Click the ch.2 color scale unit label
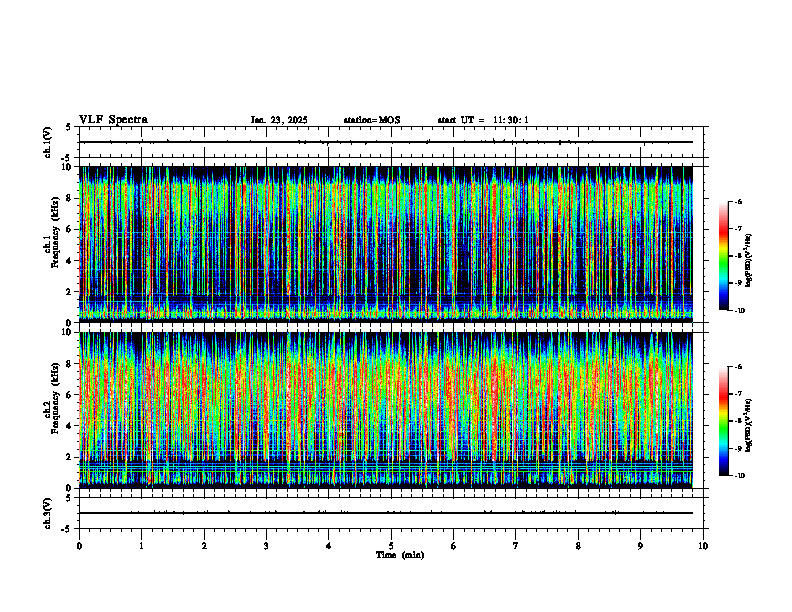The width and height of the screenshot is (792, 612). tap(749, 426)
